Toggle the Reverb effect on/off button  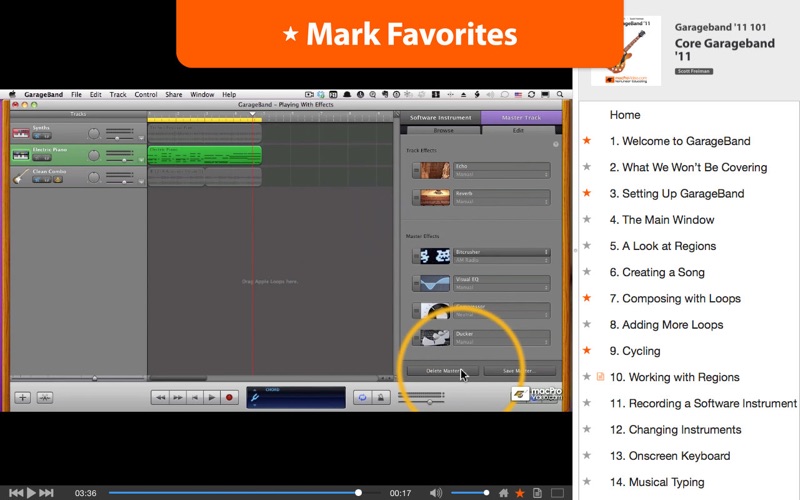[x=416, y=197]
